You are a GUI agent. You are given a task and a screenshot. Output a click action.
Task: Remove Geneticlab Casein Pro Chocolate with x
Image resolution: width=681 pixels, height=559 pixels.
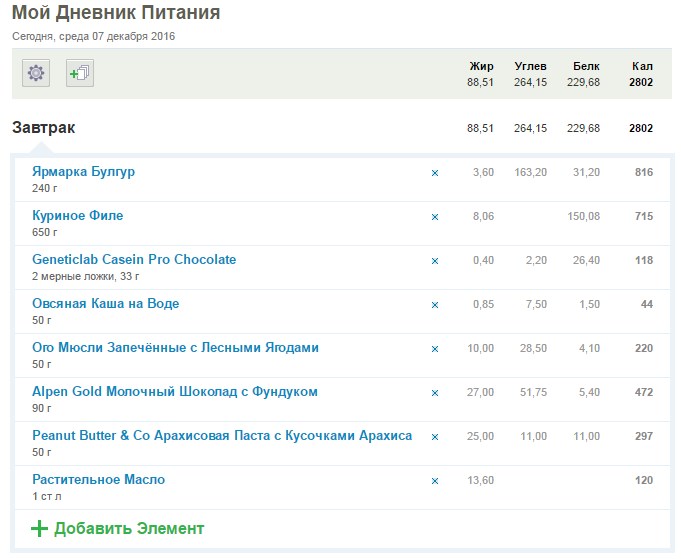pyautogui.click(x=434, y=261)
